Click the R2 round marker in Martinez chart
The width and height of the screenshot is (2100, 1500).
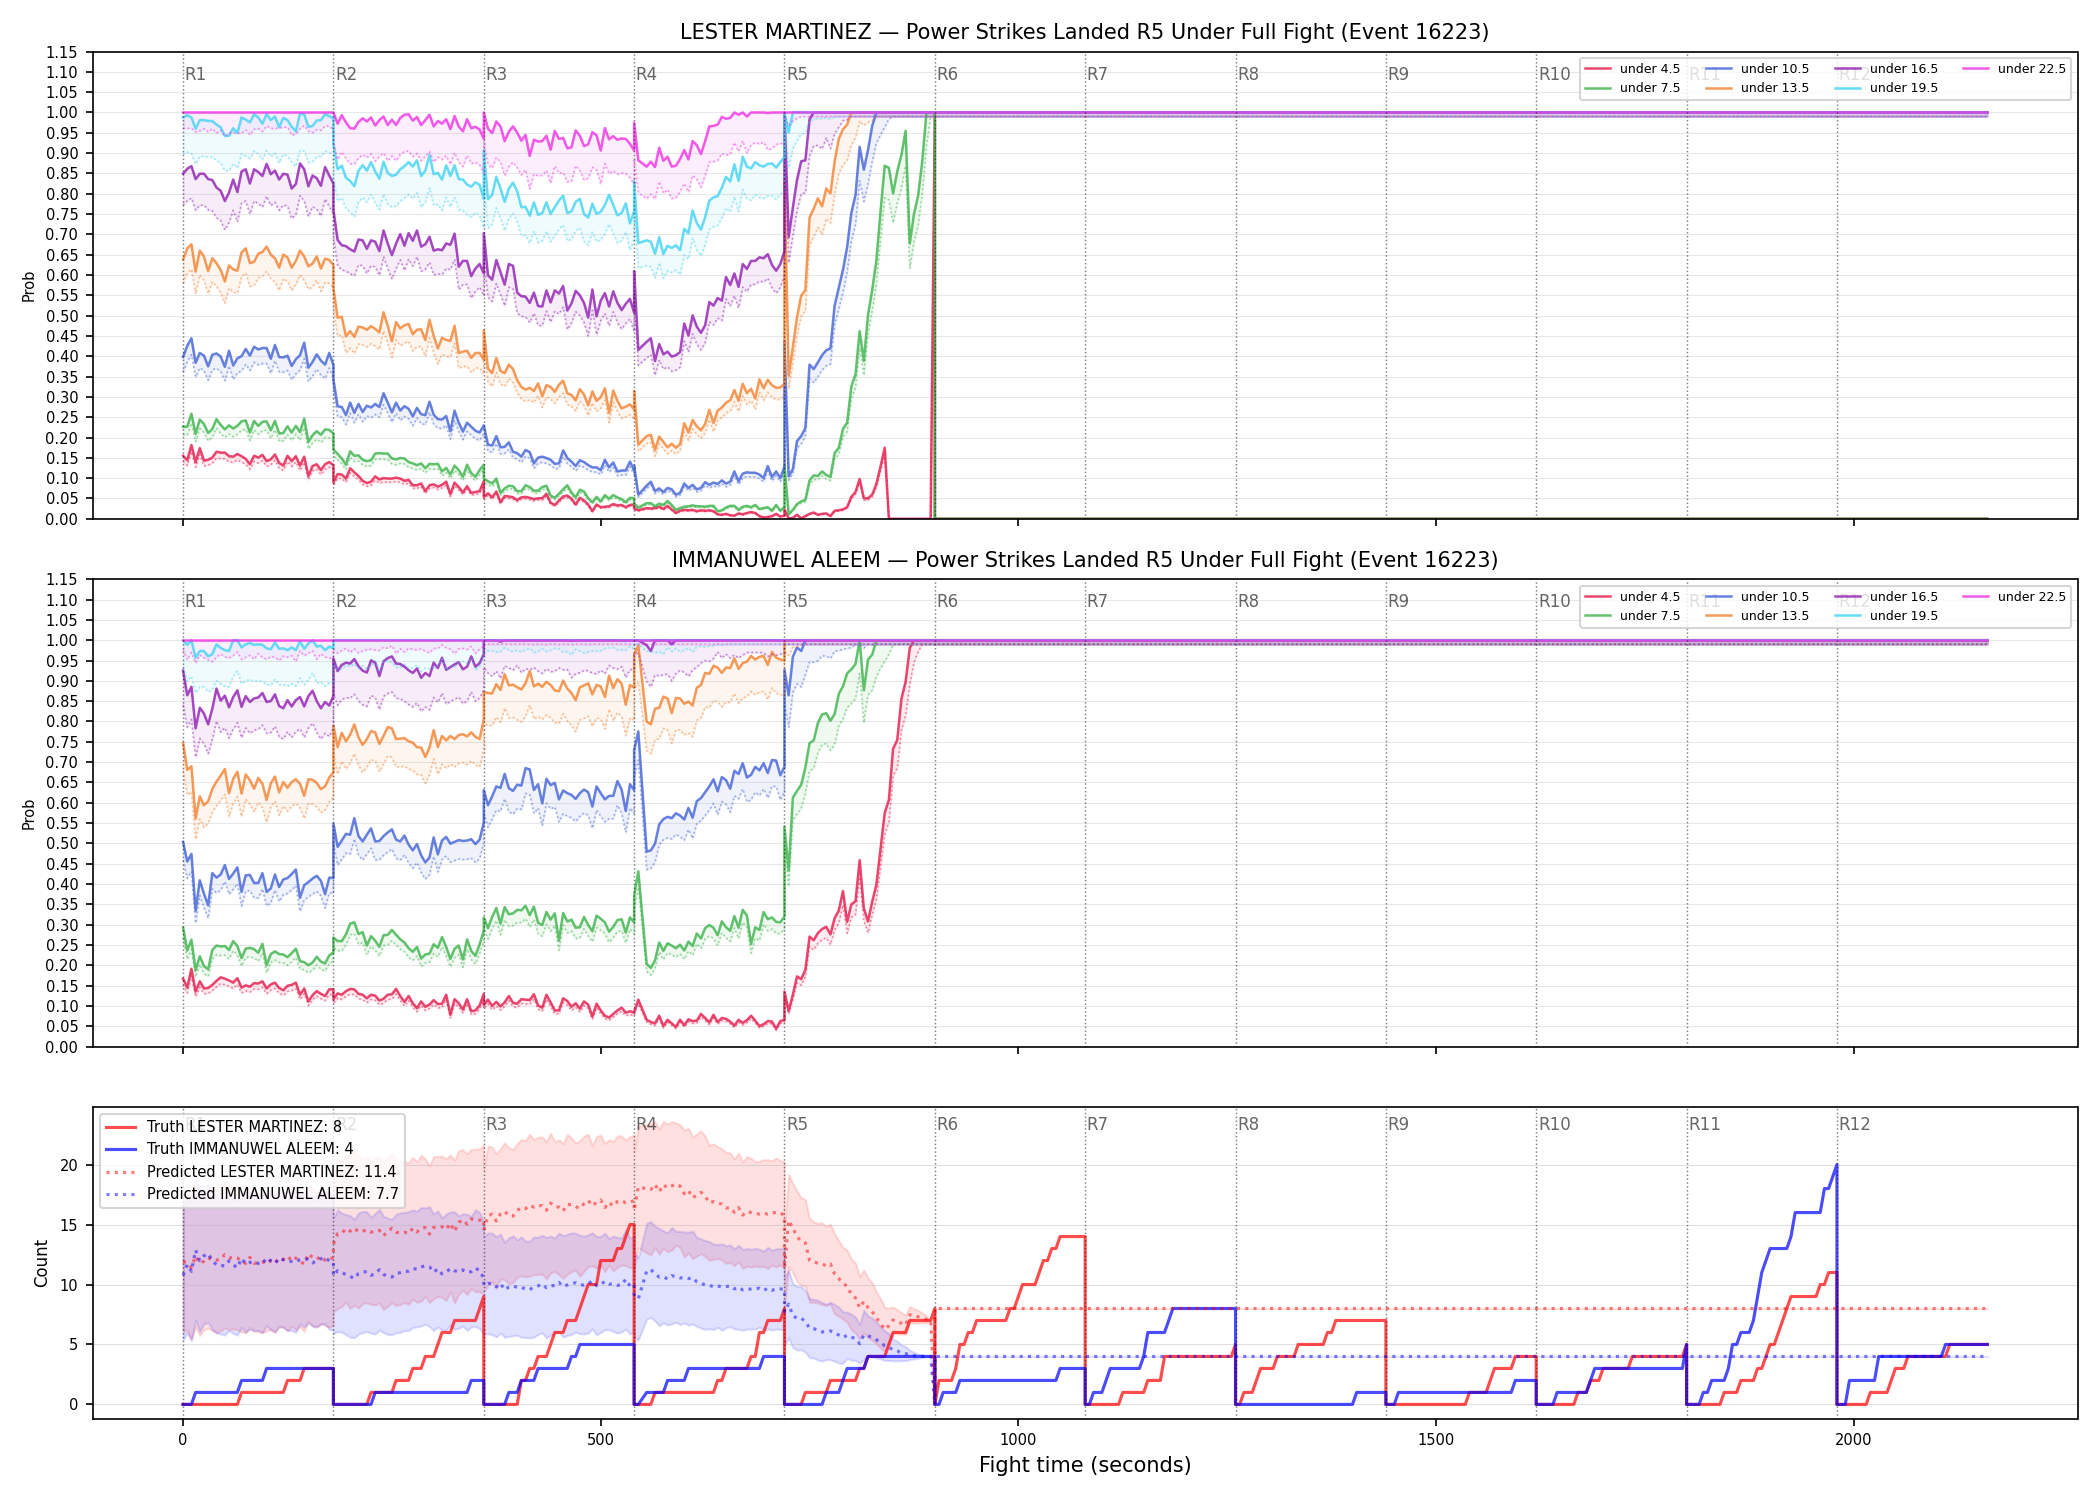[346, 74]
